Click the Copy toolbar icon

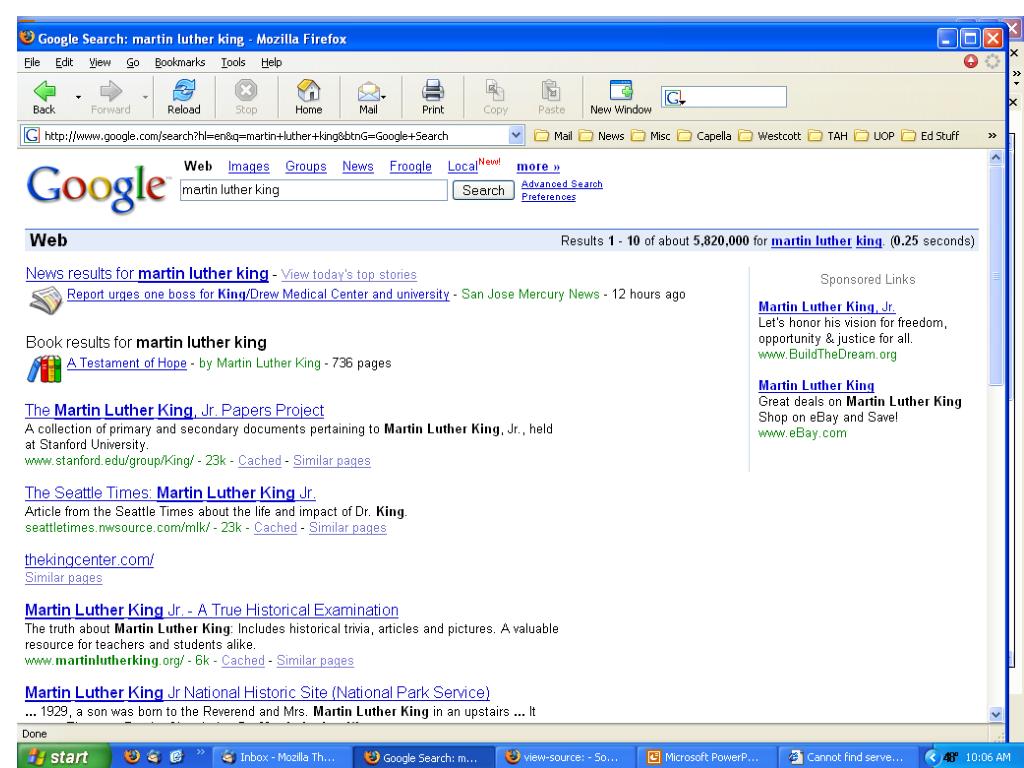[x=495, y=91]
